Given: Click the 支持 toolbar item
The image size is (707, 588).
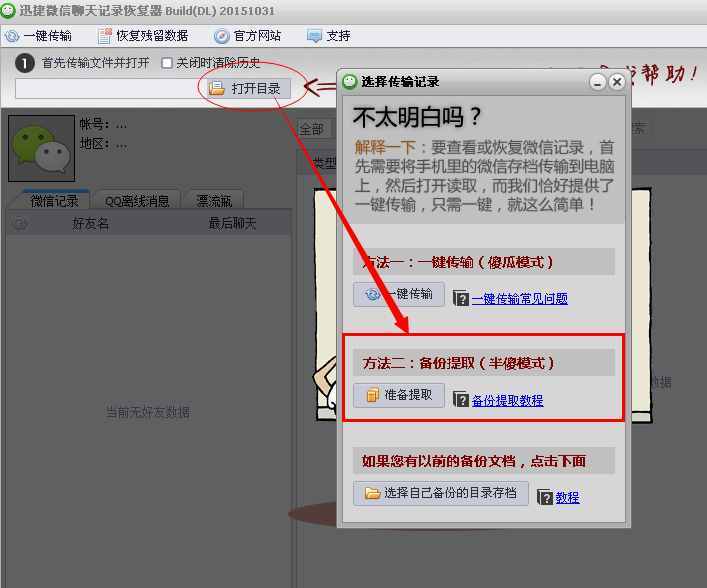Looking at the screenshot, I should point(328,36).
